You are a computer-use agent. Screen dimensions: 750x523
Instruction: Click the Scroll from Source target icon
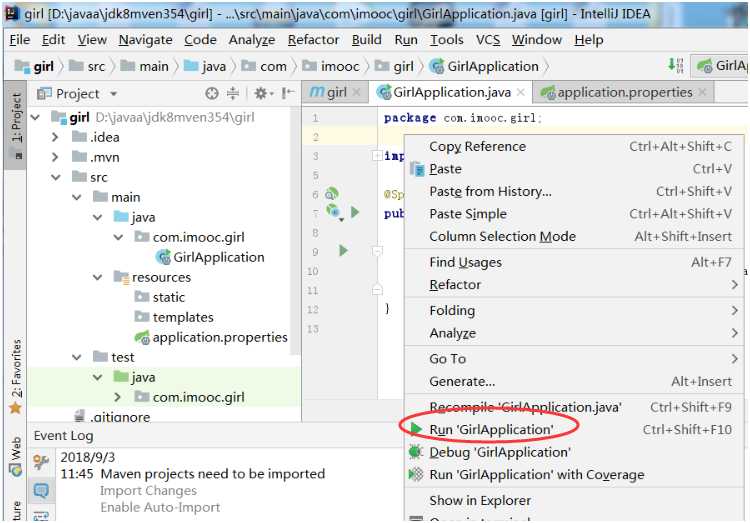[x=211, y=93]
